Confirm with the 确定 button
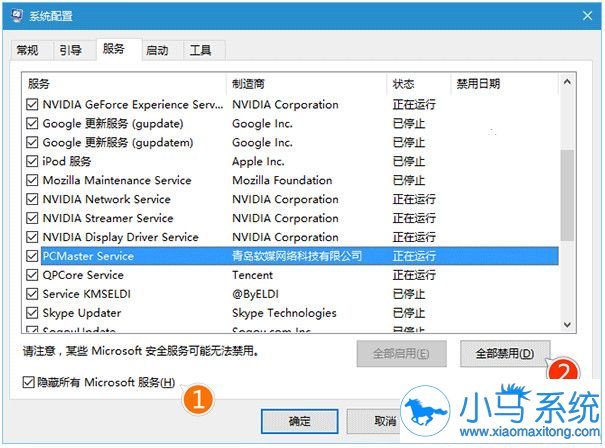This screenshot has width=605, height=448. point(300,421)
